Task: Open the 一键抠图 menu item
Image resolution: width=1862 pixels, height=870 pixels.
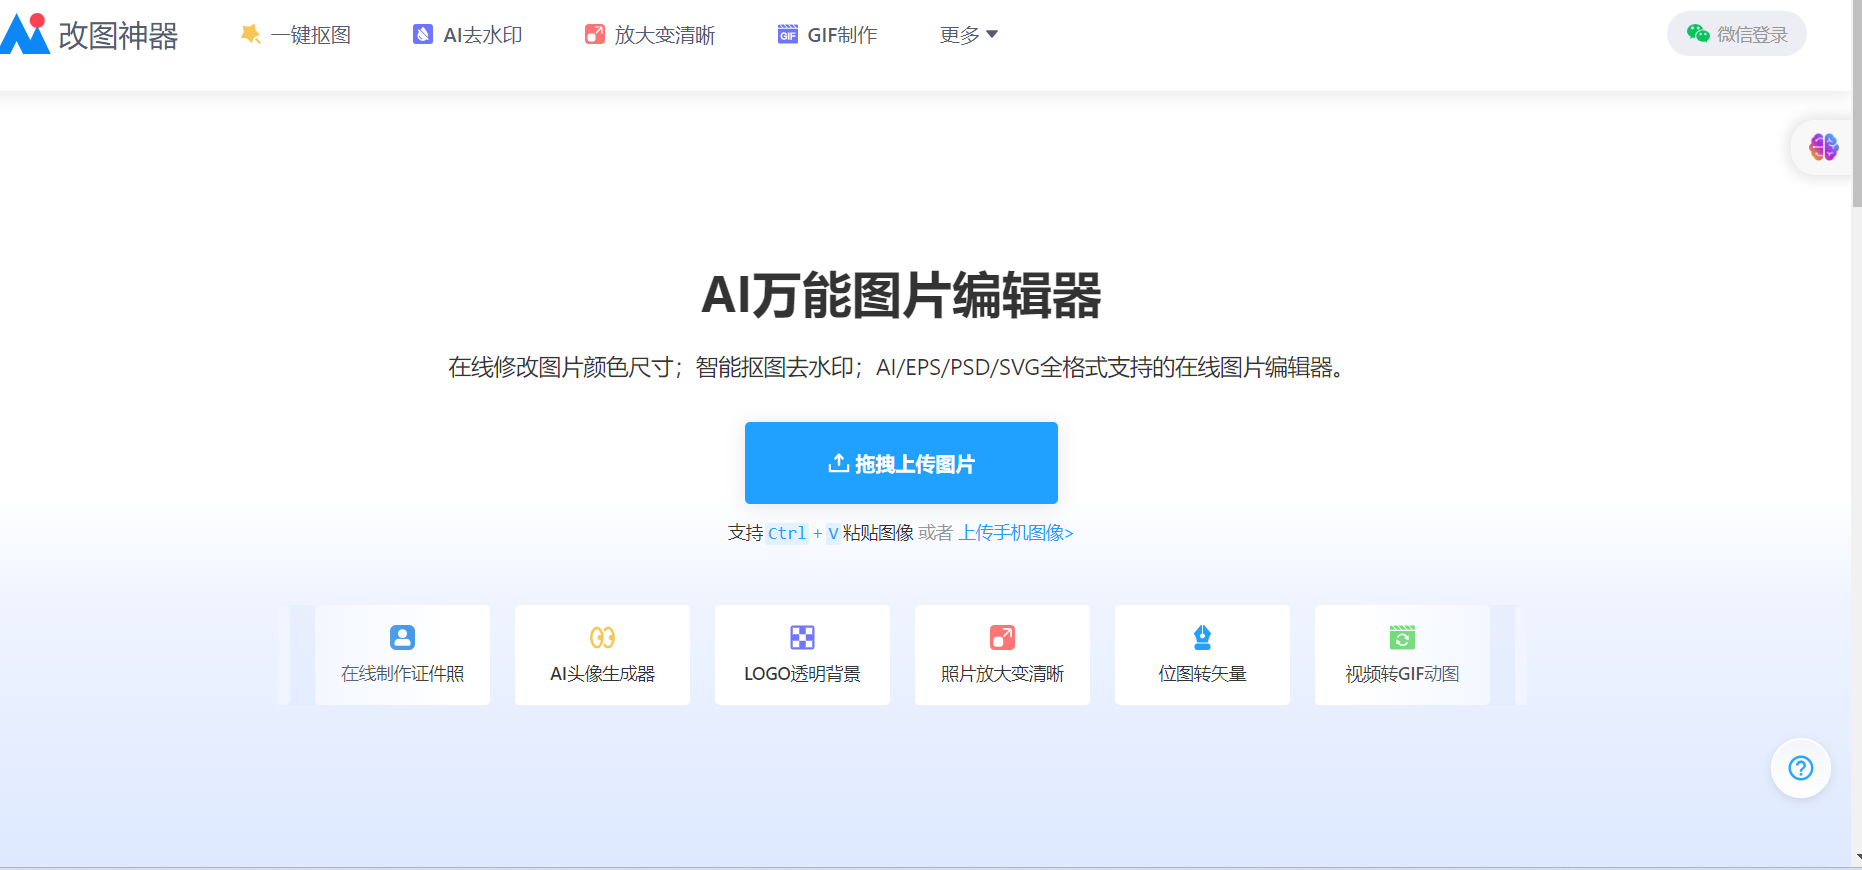Action: [x=296, y=35]
